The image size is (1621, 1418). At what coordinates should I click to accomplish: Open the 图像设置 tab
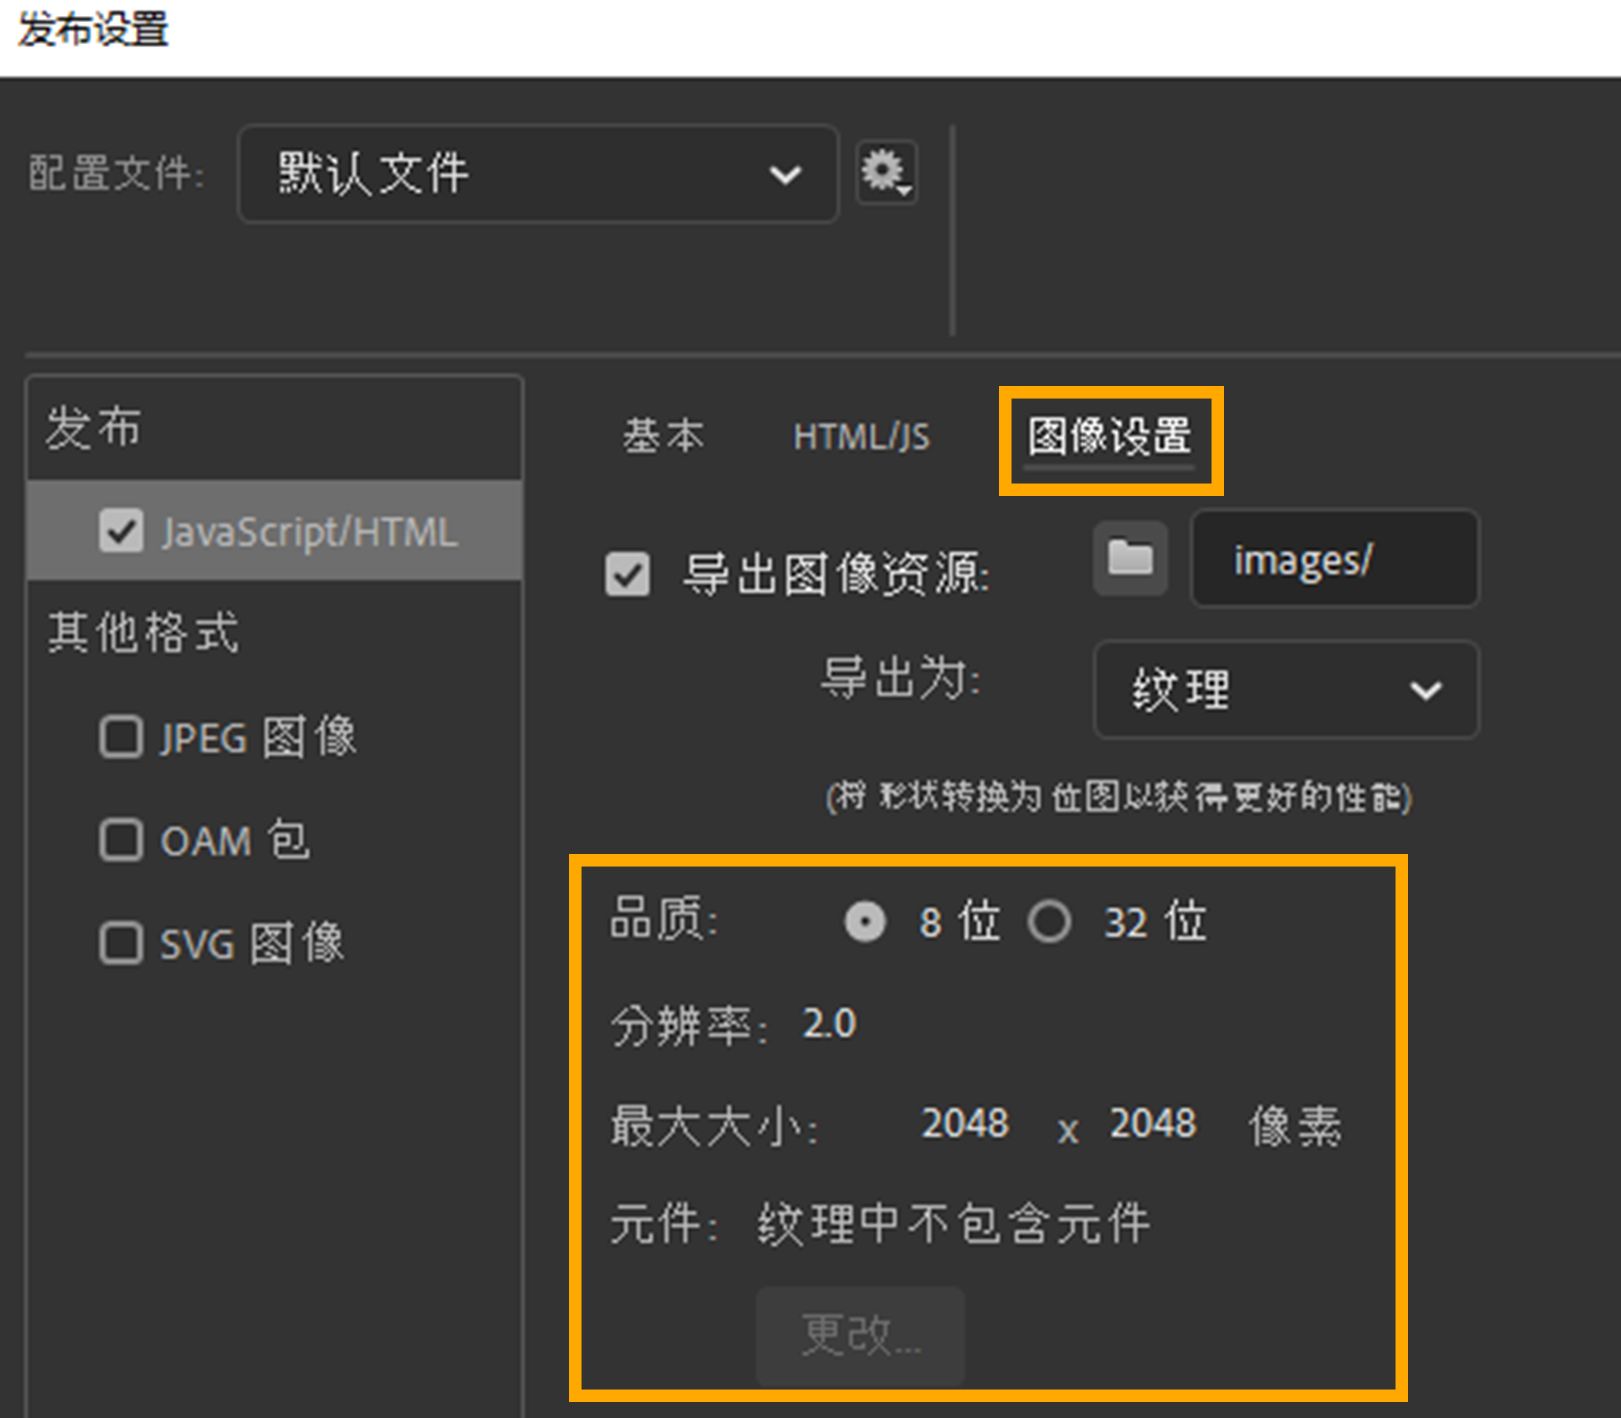[x=1110, y=436]
